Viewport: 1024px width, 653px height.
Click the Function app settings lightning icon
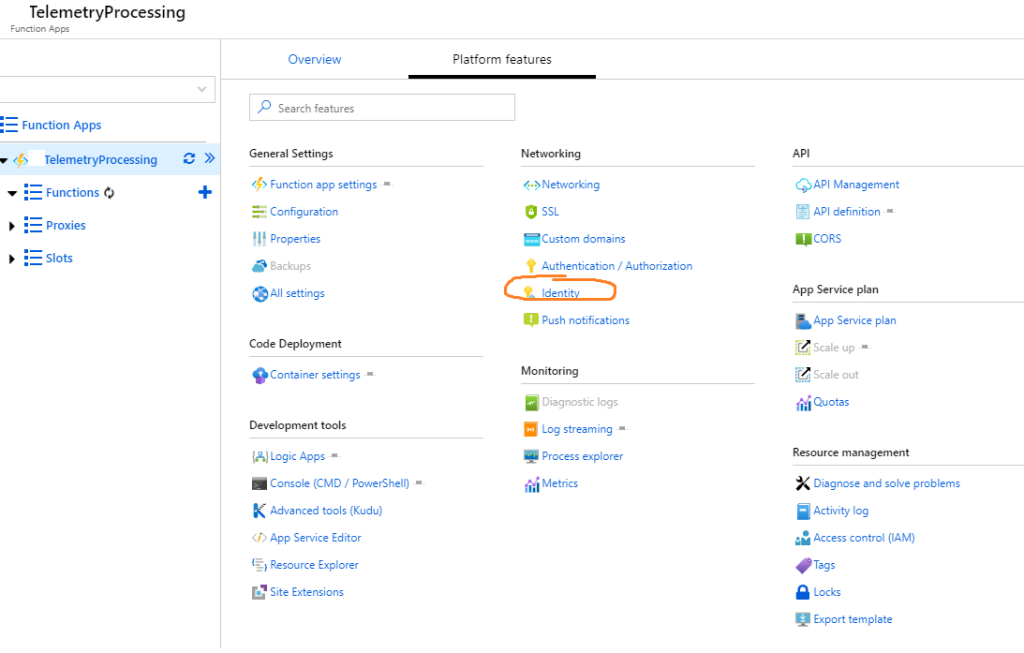point(259,184)
